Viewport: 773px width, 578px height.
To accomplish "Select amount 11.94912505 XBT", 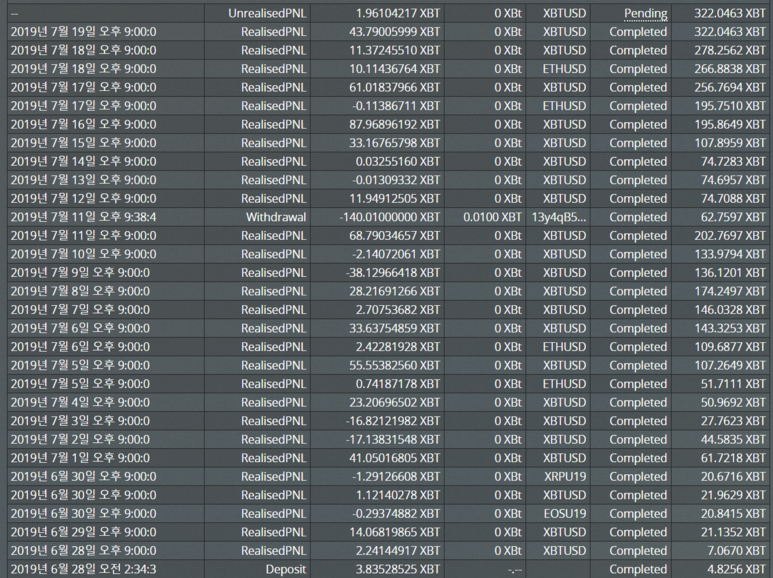I will pos(394,199).
